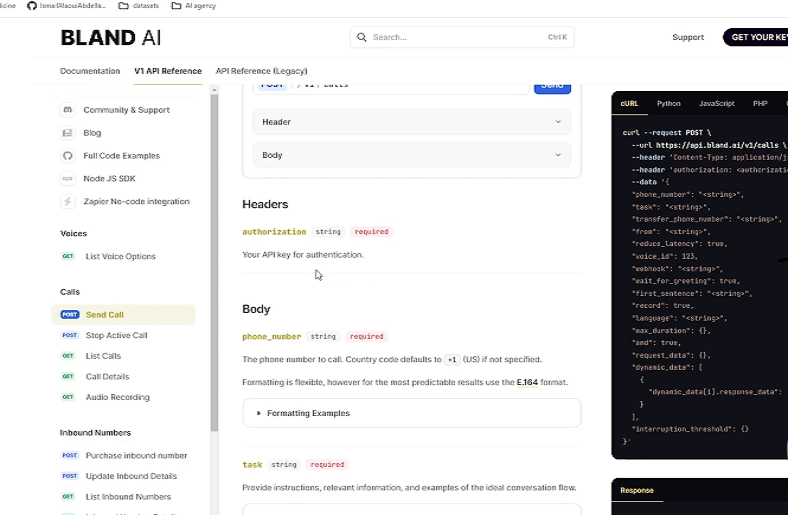
Task: Open the Documentation tab
Action: coord(90,71)
